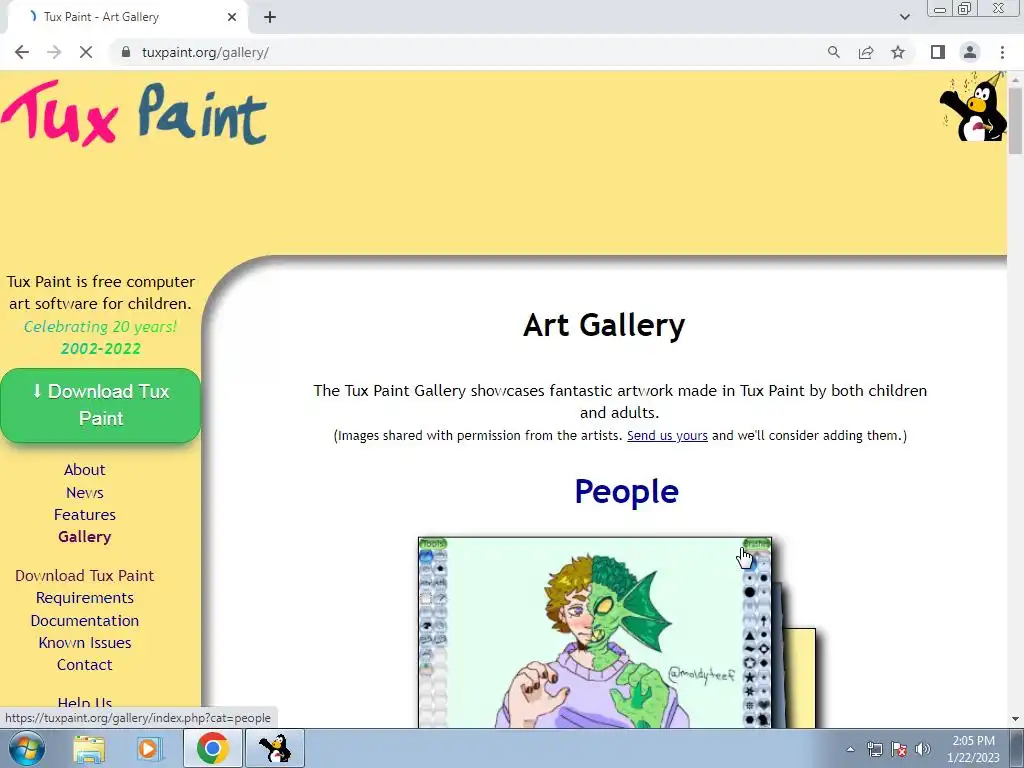
Task: Open Chrome zoom search icon
Action: coord(833,52)
